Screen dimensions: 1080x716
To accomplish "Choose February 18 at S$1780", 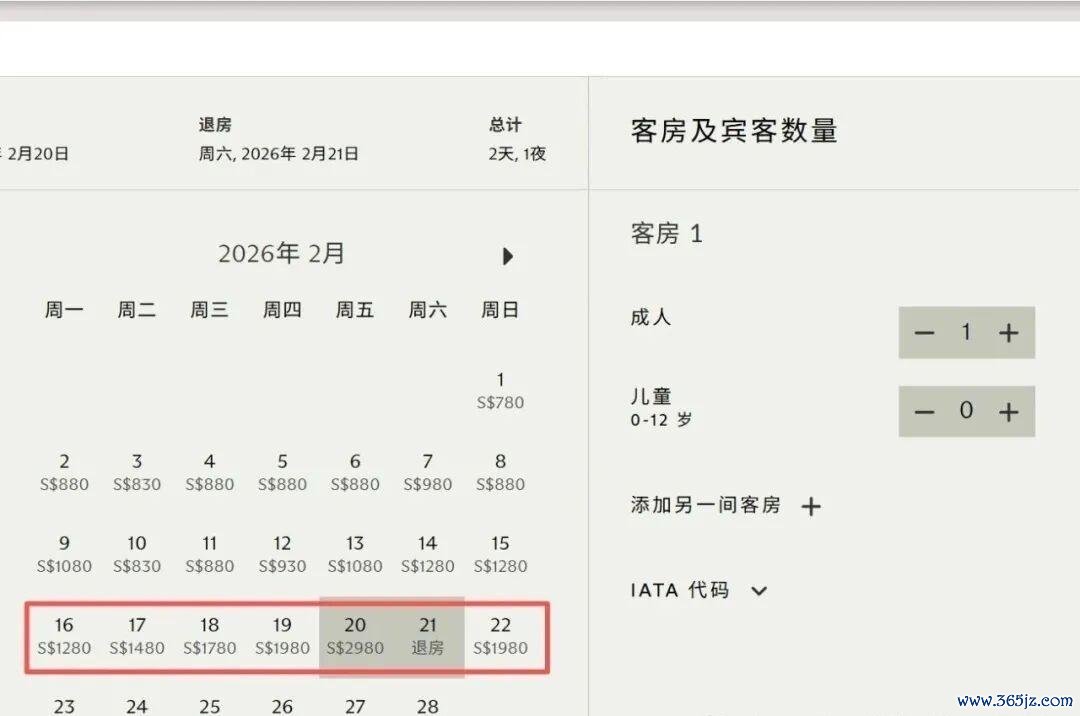I will 209,636.
